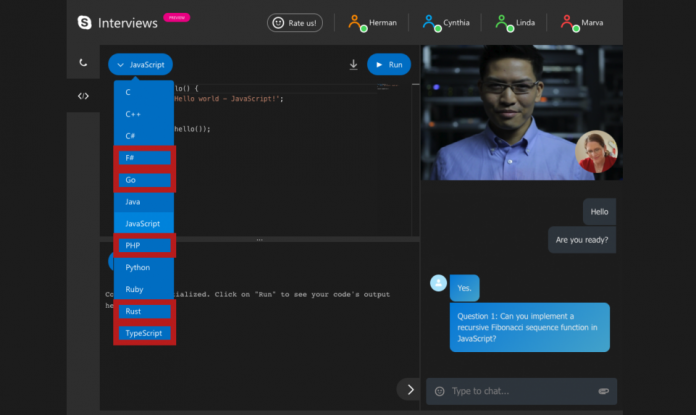Image resolution: width=696 pixels, height=415 pixels.
Task: Click the Hello chat message
Action: pos(599,212)
